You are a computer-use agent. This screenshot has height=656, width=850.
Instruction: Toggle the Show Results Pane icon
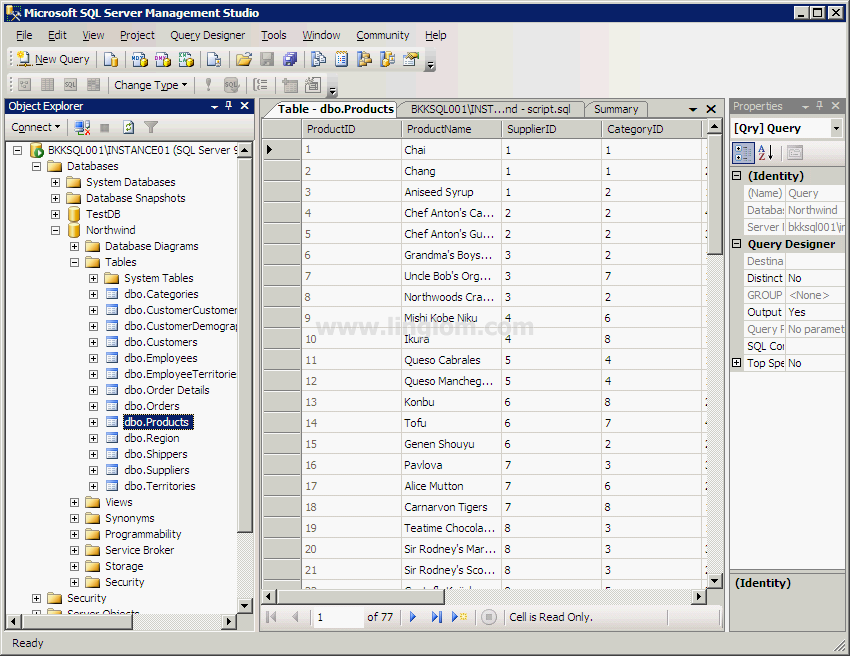click(94, 85)
